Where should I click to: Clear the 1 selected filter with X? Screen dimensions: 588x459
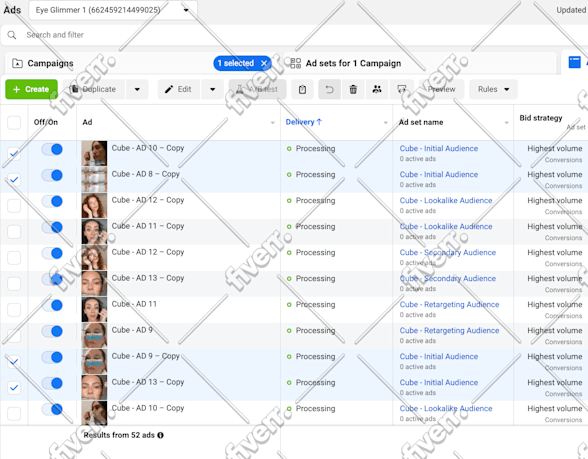[x=264, y=63]
